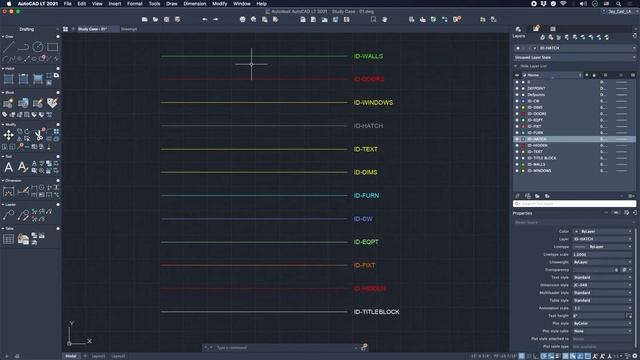
Task: Switch to the Model tab
Action: [x=71, y=356]
